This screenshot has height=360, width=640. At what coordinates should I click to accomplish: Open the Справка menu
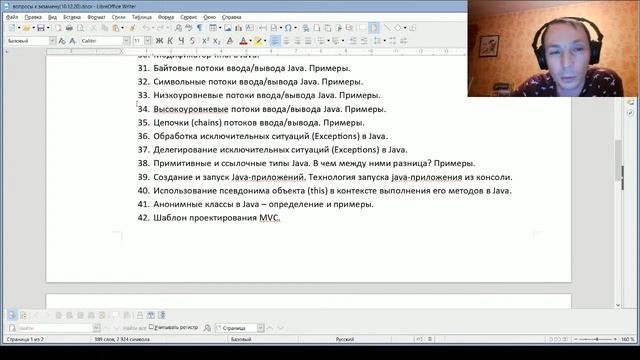tap(231, 17)
